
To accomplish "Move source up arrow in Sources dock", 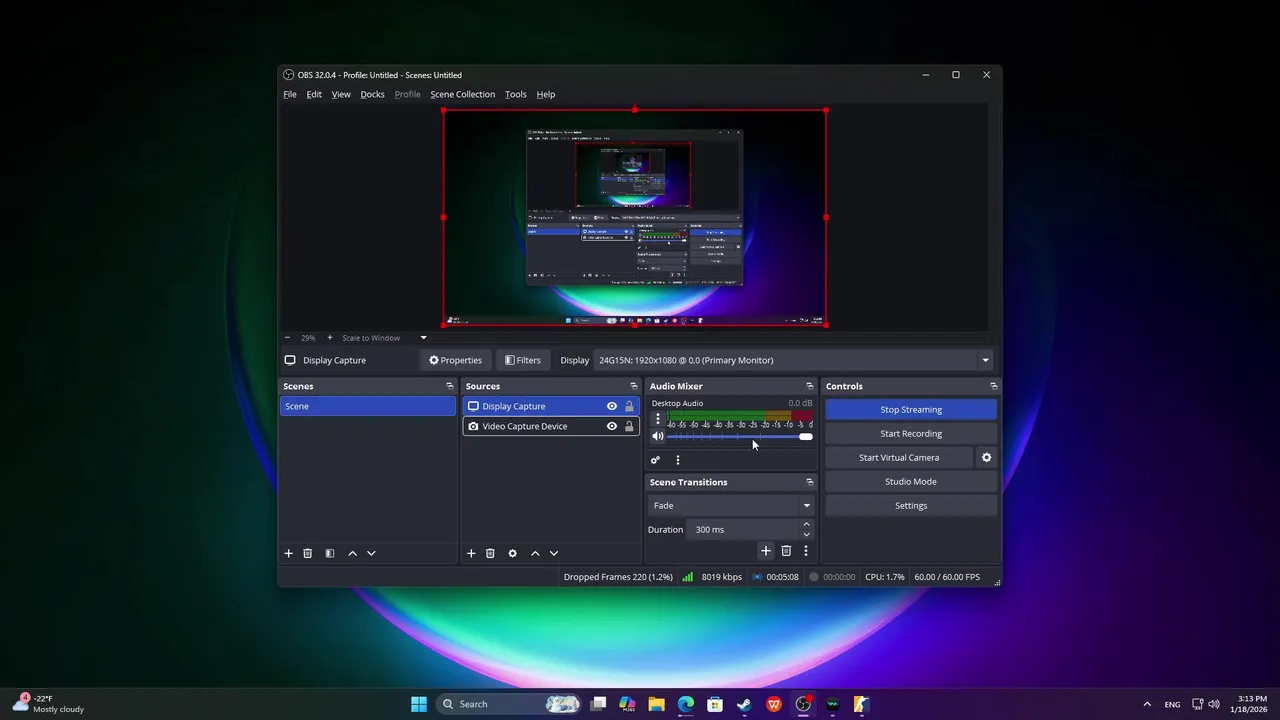I will click(535, 553).
